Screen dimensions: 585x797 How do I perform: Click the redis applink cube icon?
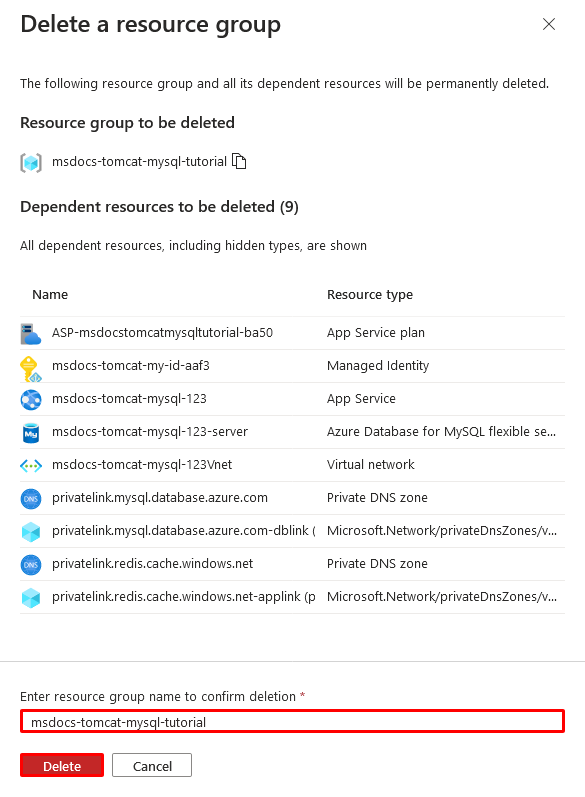[30, 598]
